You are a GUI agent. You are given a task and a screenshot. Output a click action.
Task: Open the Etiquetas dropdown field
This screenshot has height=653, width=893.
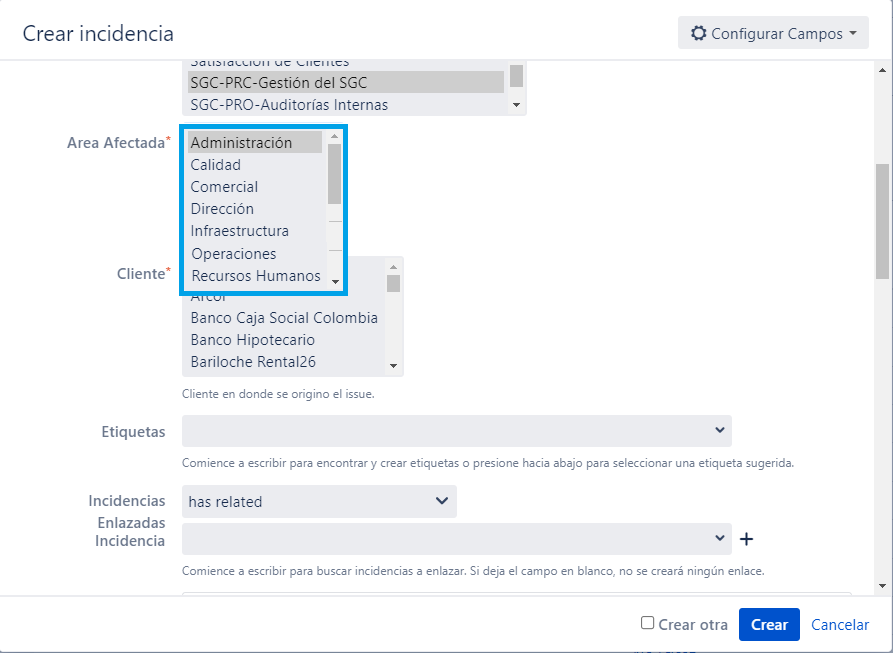coord(457,431)
